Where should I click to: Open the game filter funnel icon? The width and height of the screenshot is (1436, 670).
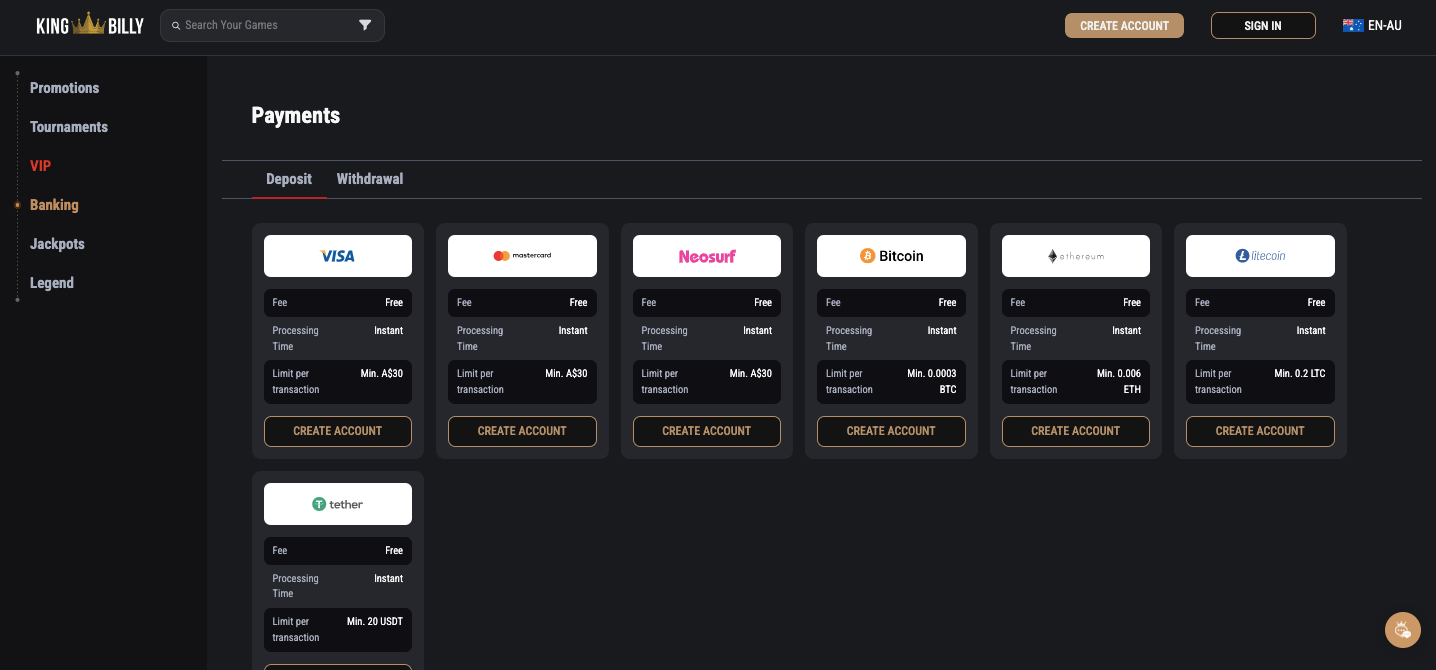click(x=365, y=25)
